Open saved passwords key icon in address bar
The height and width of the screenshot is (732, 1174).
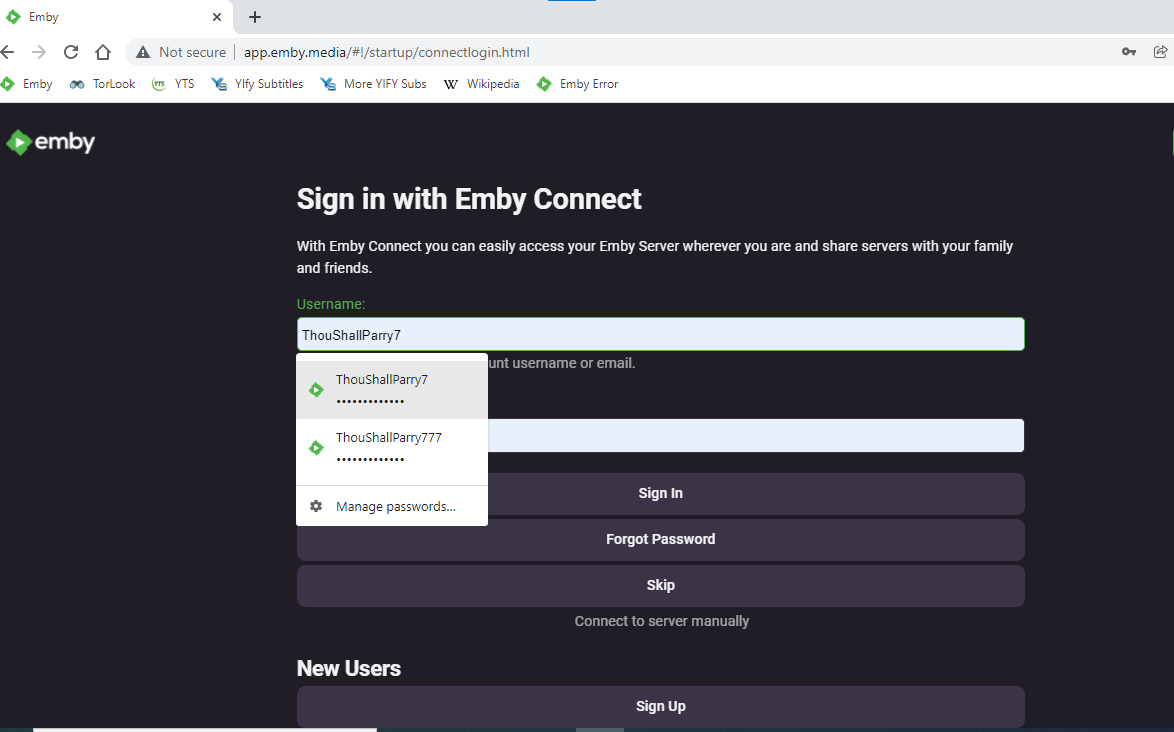(1128, 52)
